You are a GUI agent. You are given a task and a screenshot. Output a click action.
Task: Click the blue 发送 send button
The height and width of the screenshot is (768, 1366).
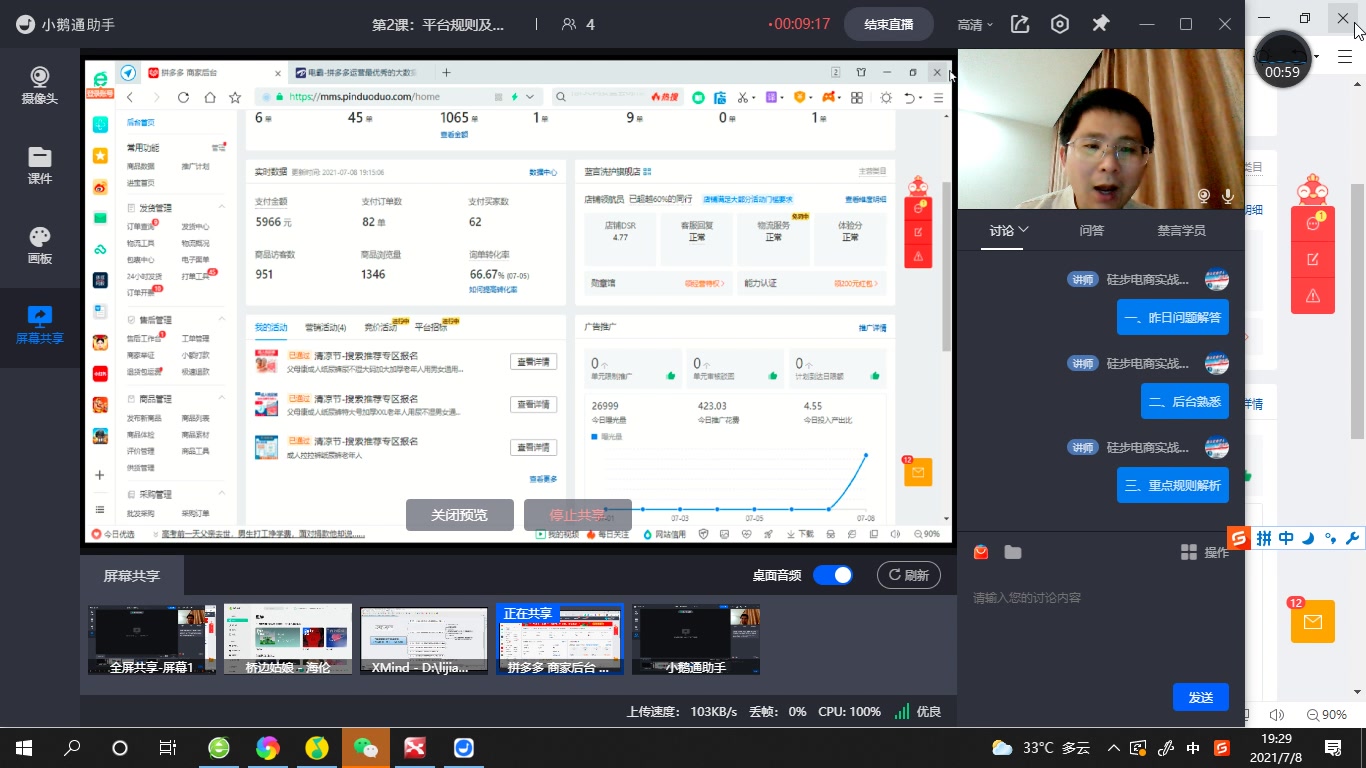[1201, 697]
